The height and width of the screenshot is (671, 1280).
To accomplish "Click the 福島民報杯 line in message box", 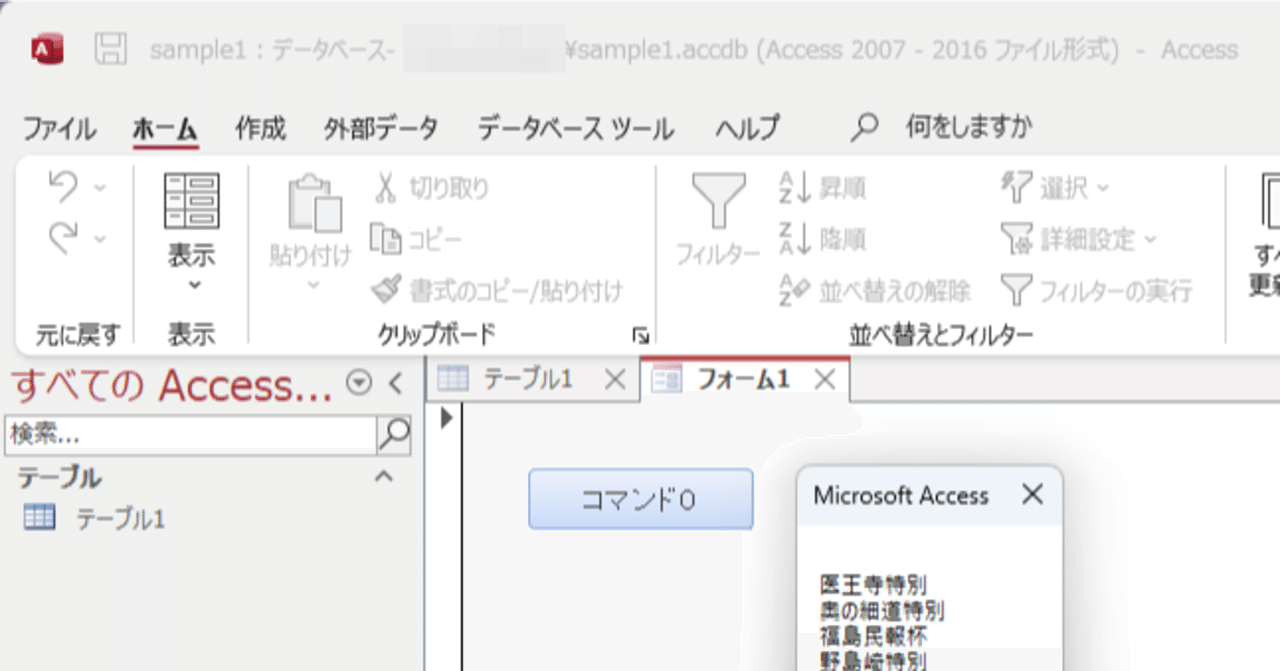I will point(872,636).
